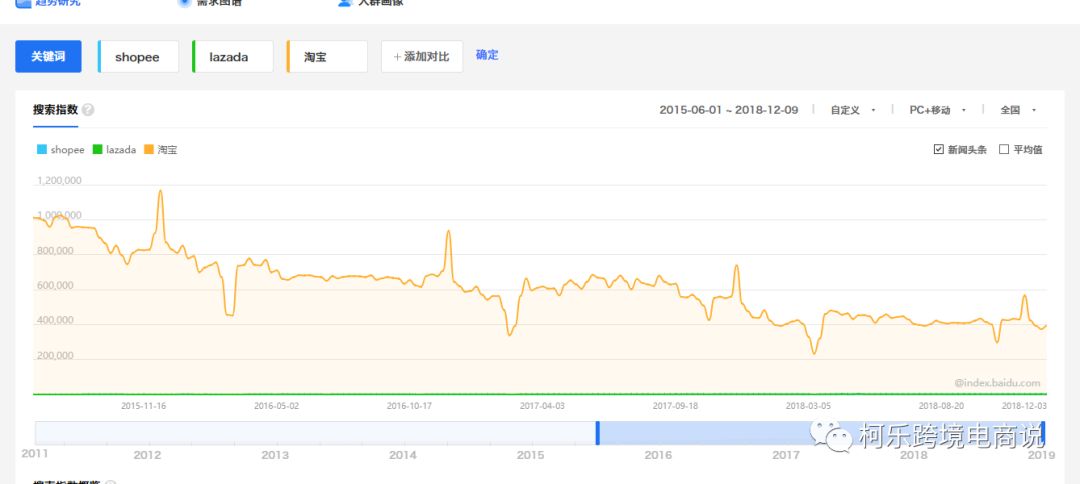Select the 淘宝 keyword box

[x=327, y=56]
